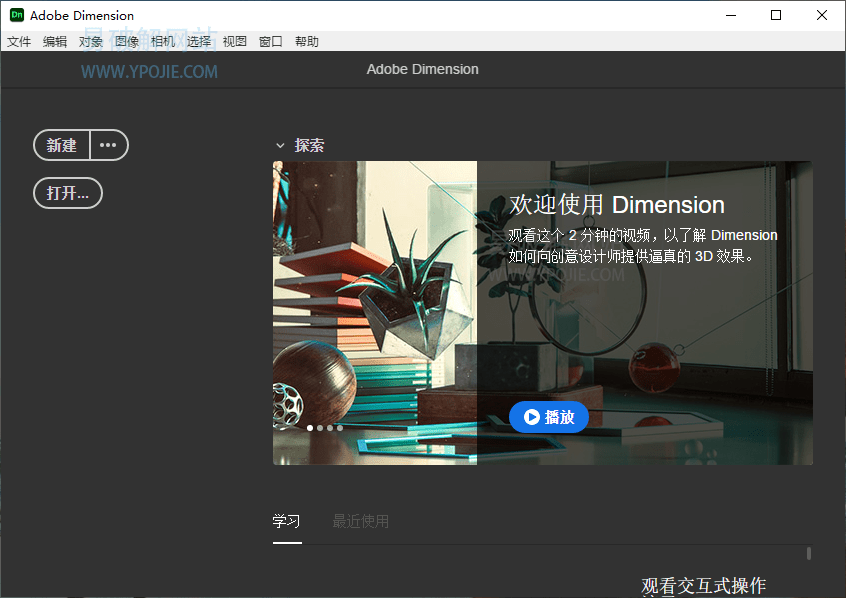Open the 窗口 menu
This screenshot has height=598, width=846.
[x=271, y=42]
